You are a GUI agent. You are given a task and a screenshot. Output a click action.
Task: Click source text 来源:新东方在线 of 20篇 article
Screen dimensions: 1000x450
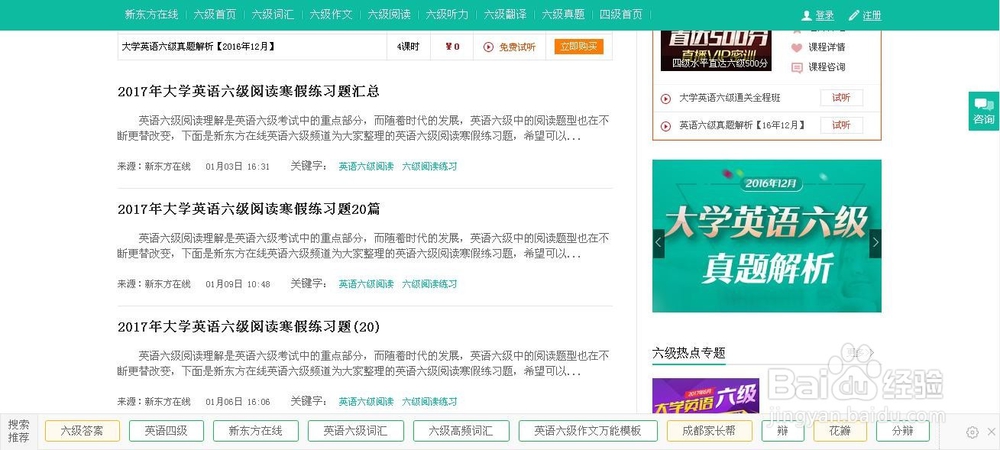[154, 284]
